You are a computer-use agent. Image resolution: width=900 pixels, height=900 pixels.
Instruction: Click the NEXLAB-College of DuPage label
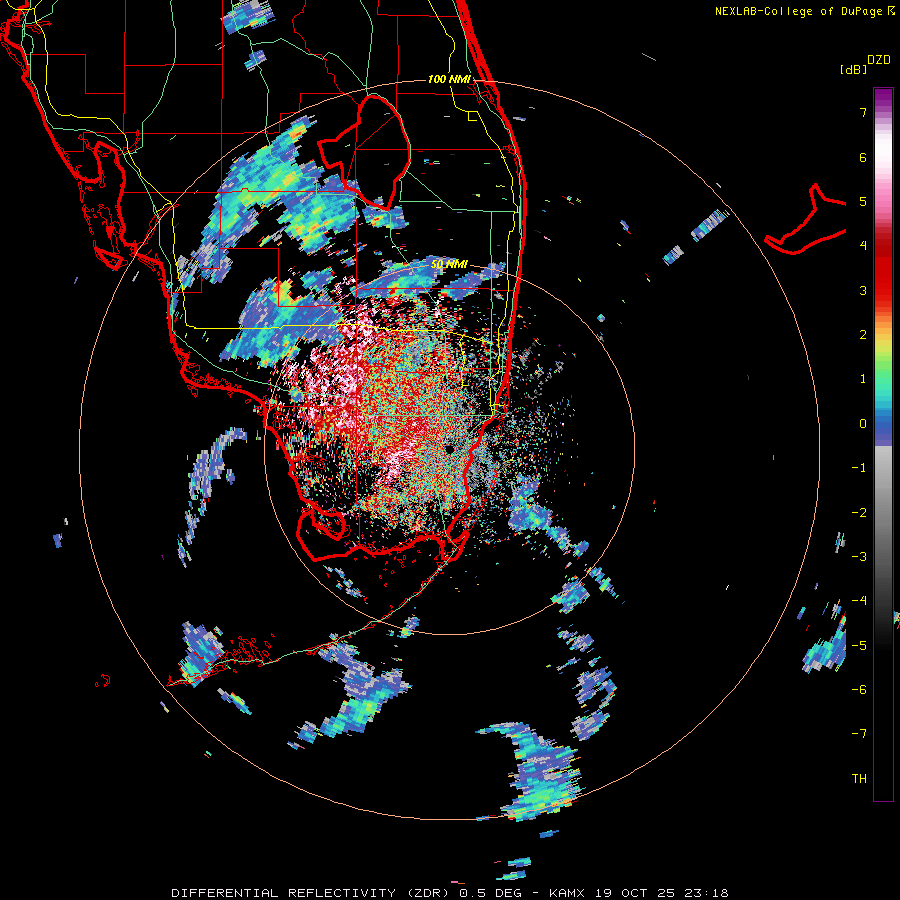pos(798,11)
